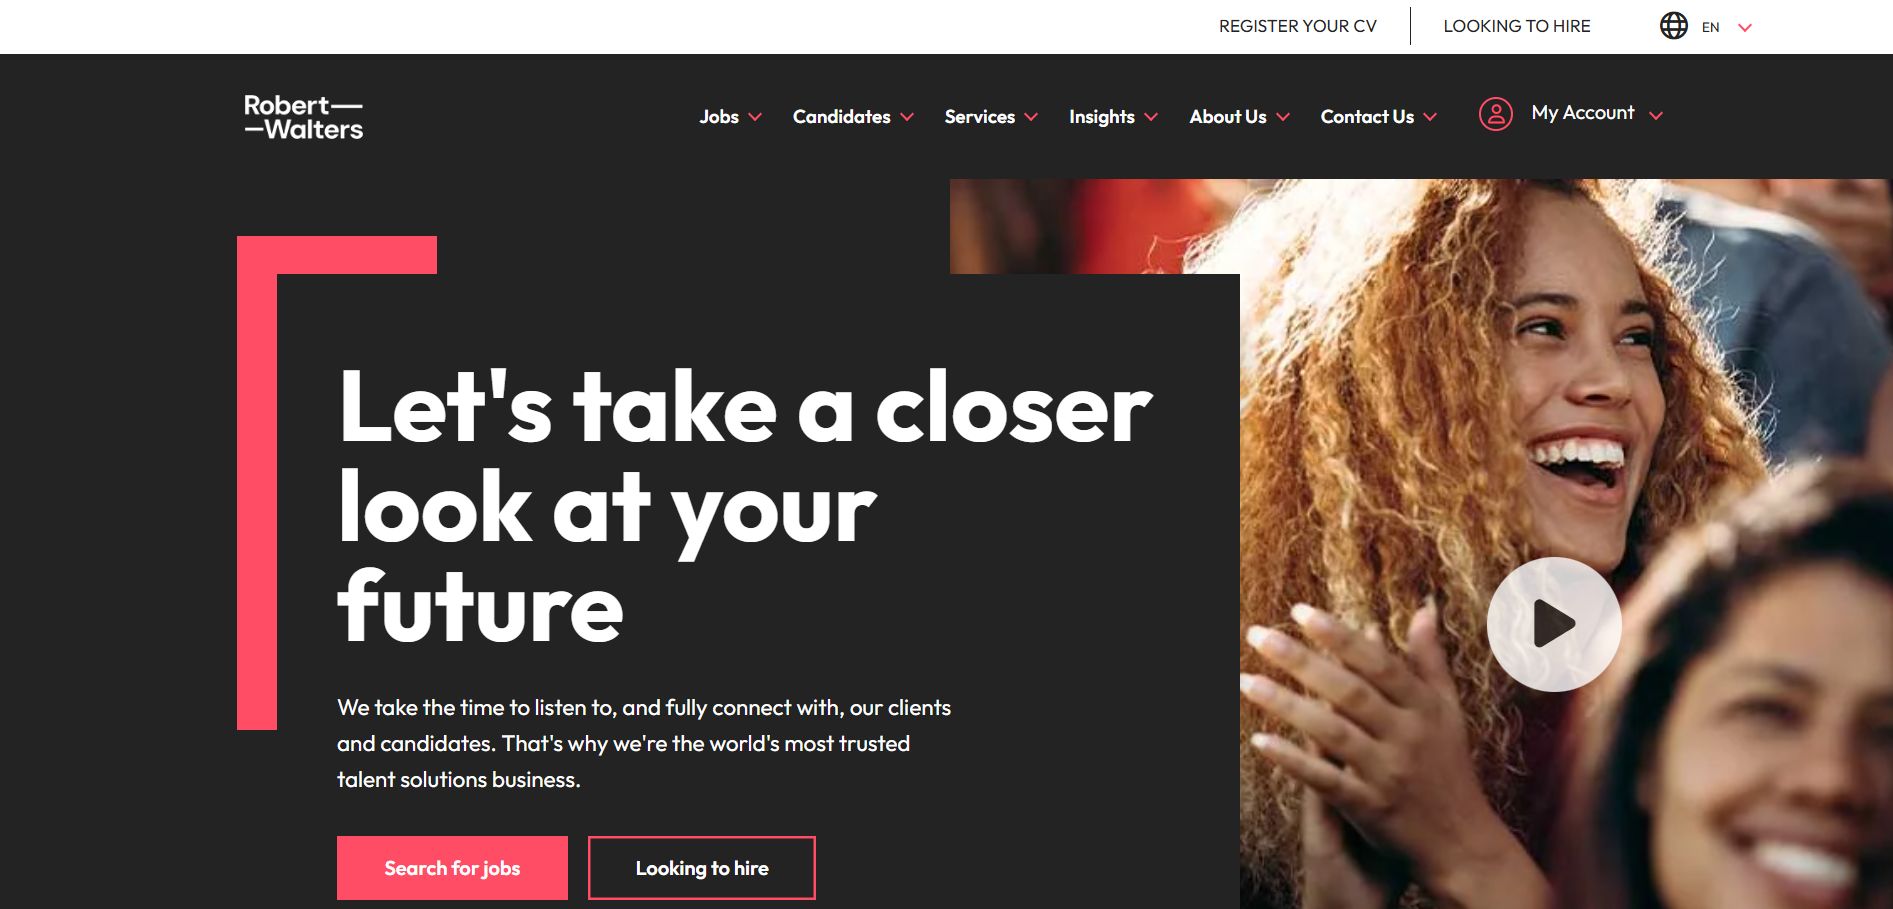This screenshot has width=1893, height=909.
Task: Click the Robert Walters logo
Action: (304, 117)
